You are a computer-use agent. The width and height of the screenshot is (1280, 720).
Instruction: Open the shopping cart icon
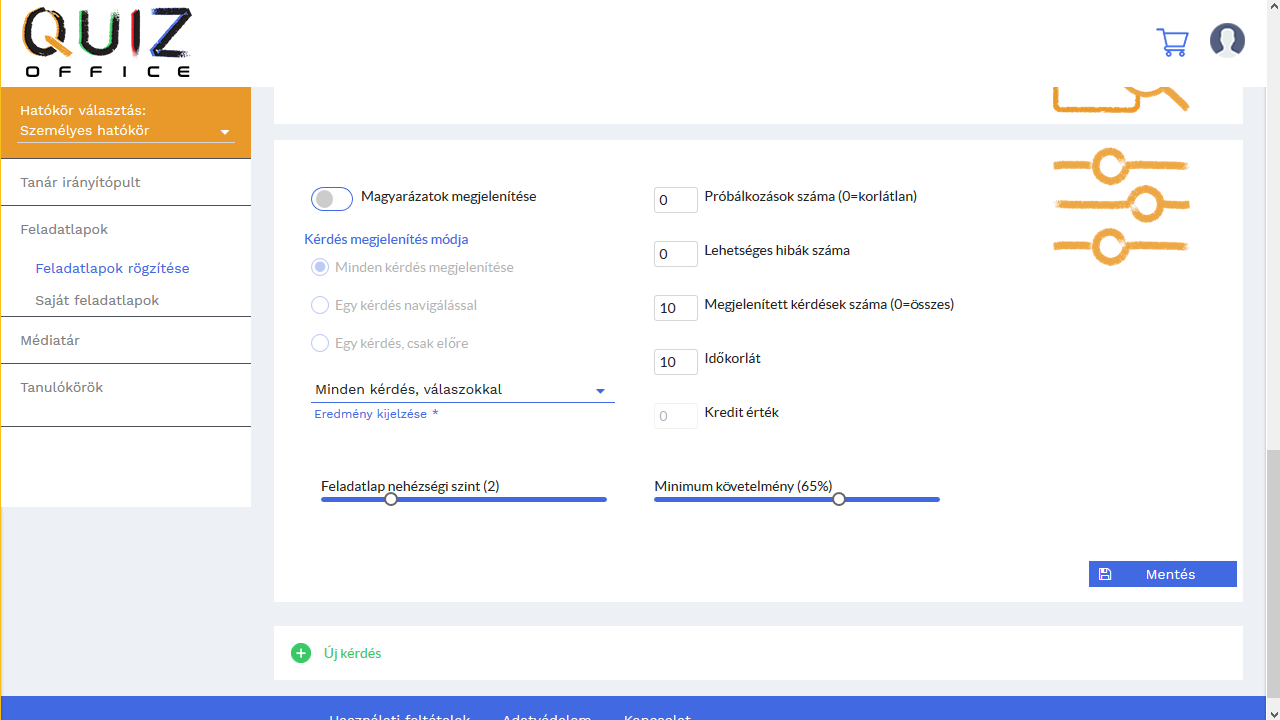[x=1172, y=42]
